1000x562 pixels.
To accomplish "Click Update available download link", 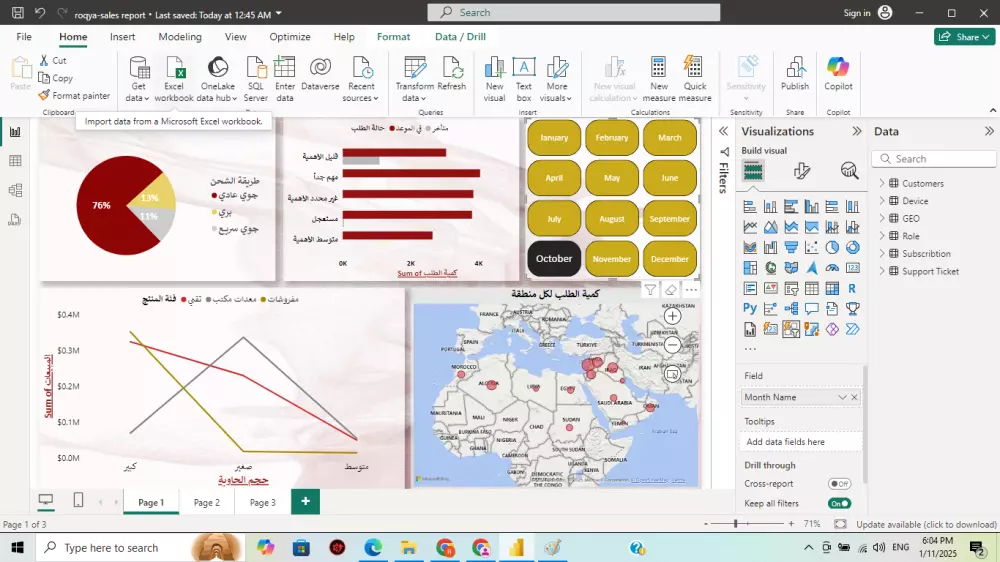I will (926, 524).
